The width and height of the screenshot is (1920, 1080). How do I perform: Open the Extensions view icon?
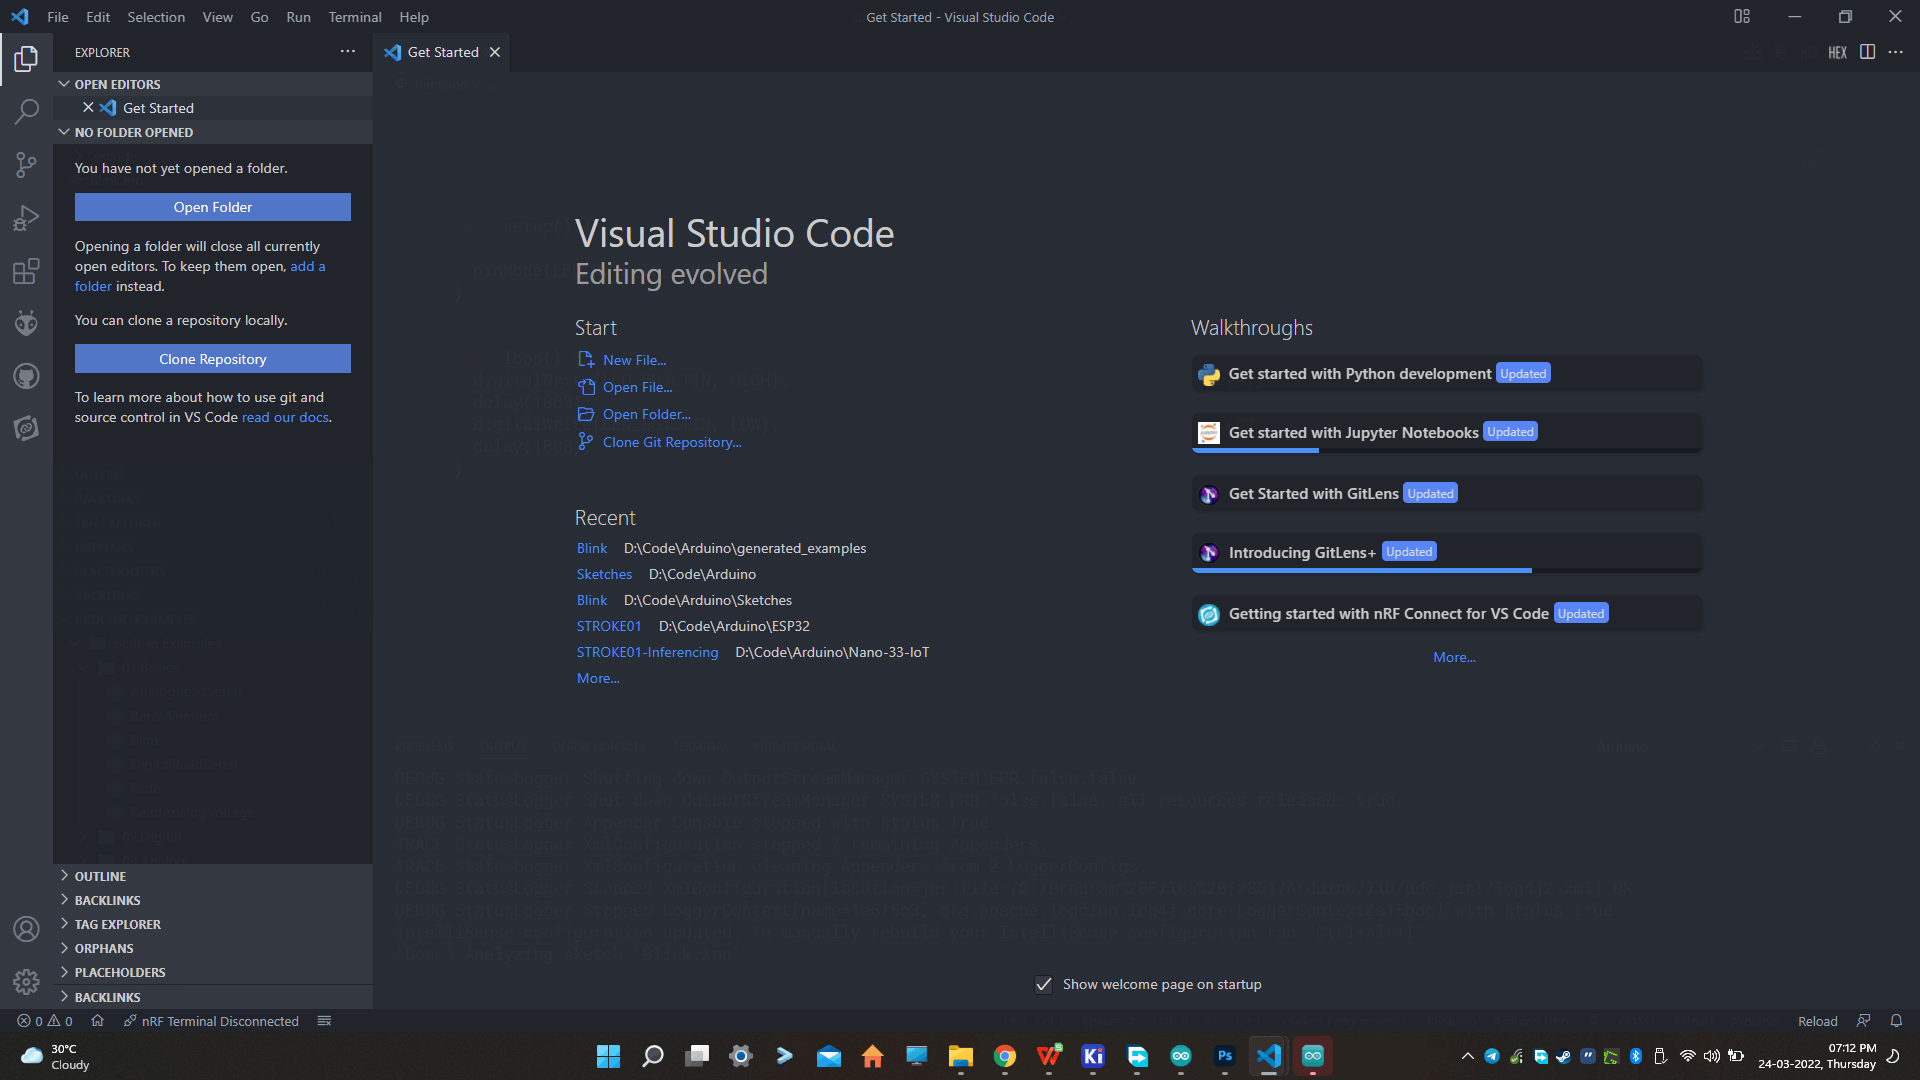coord(26,271)
